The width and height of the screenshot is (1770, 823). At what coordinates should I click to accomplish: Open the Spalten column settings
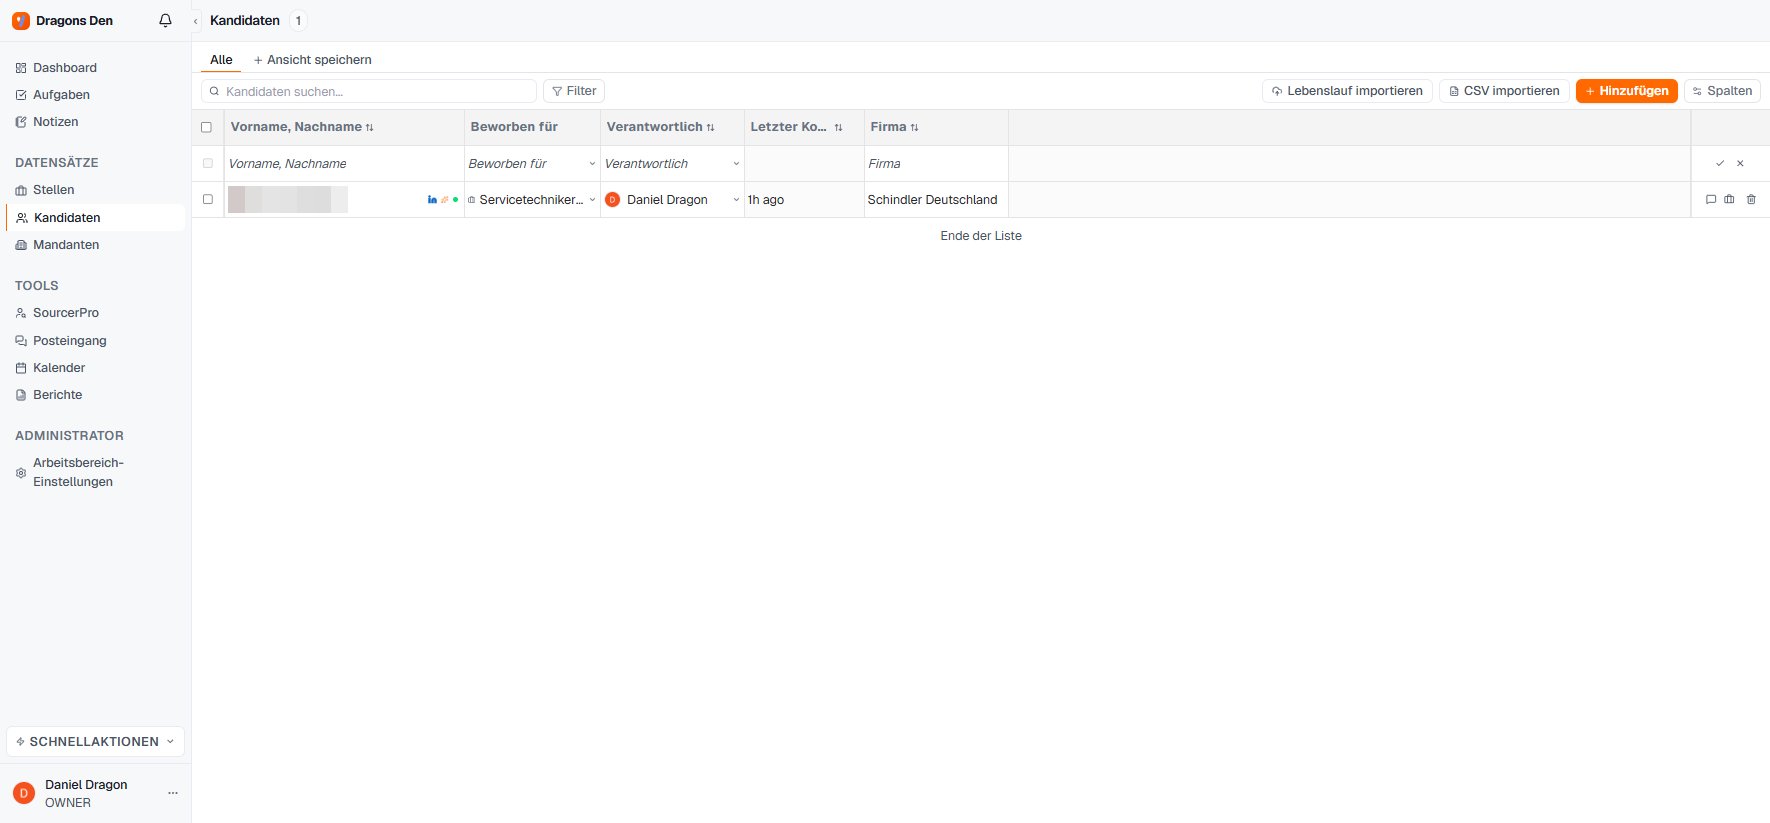tap(1722, 91)
